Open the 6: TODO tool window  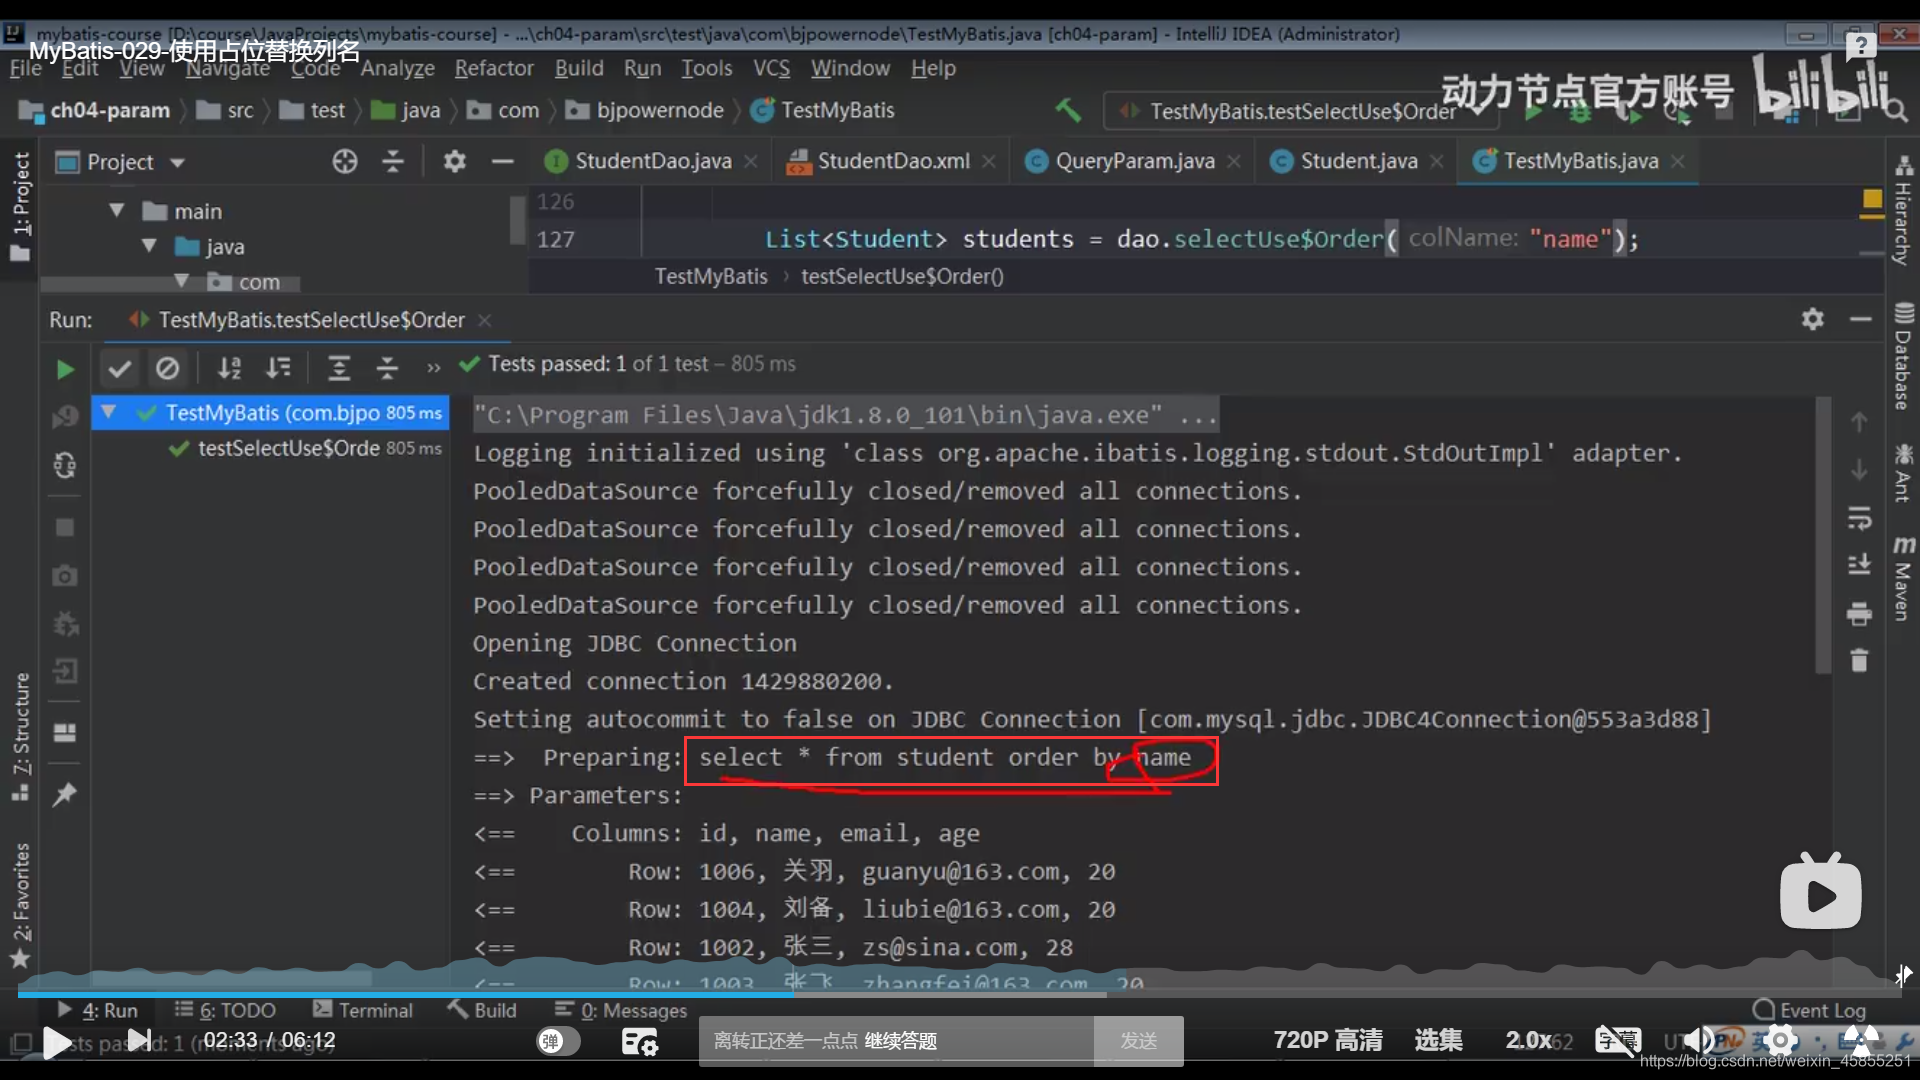225,1010
